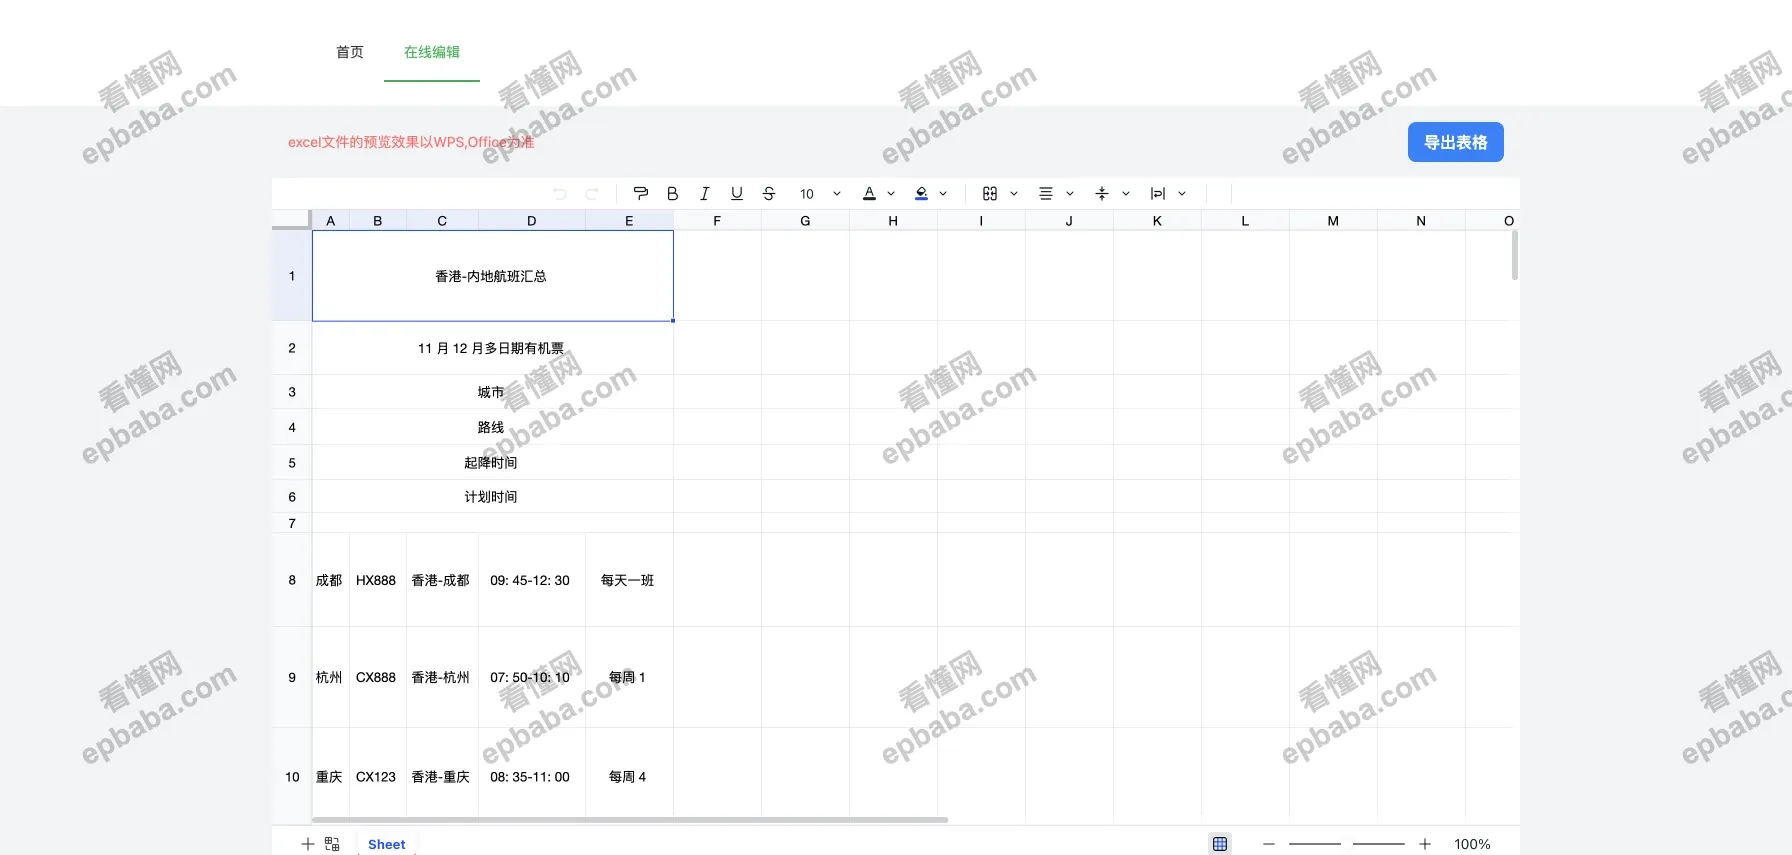Select cell 每天一班
Screen dimensions: 1792x855
[629, 580]
